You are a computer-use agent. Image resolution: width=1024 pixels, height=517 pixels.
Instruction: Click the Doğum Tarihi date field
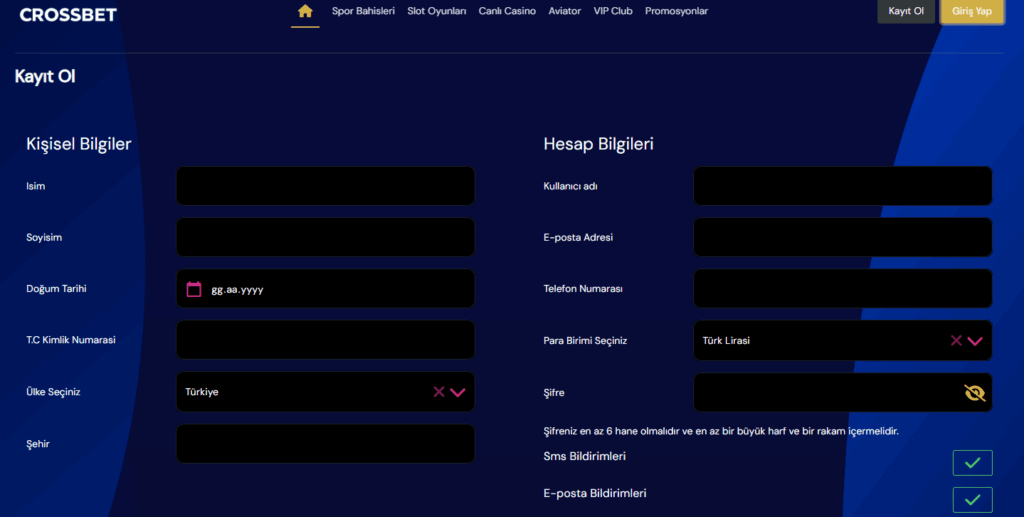(x=325, y=289)
